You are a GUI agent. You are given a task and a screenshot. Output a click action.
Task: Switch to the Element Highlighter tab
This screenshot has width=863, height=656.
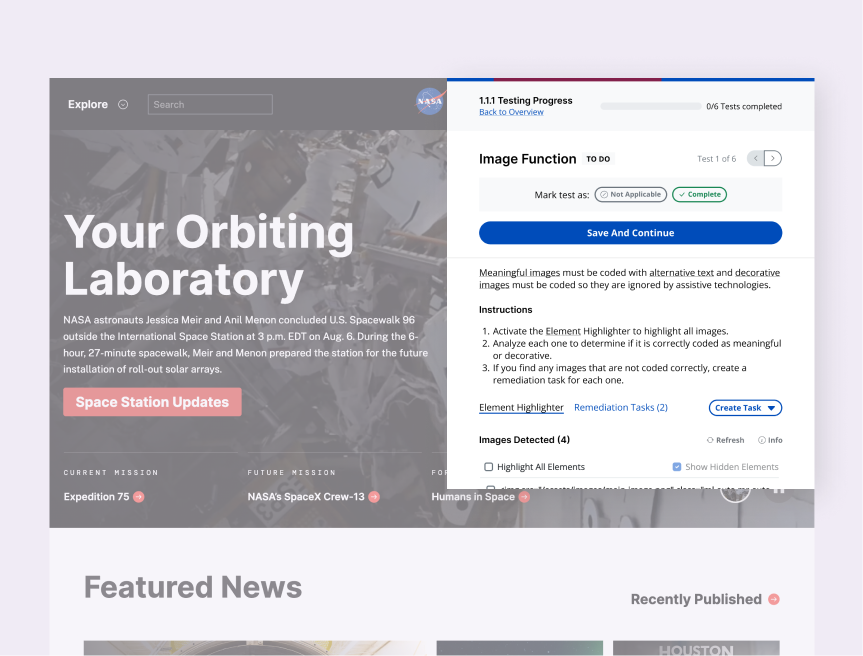pos(521,407)
